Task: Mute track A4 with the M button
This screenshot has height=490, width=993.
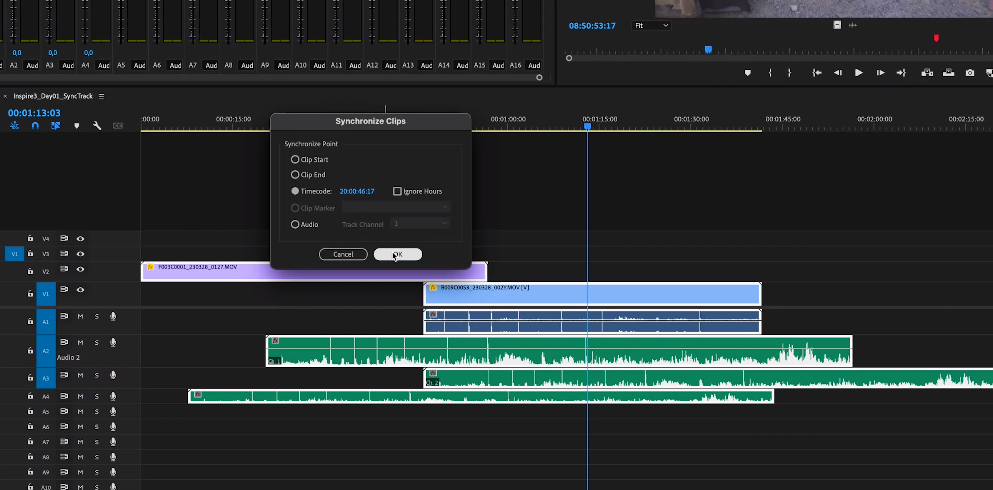Action: coord(80,396)
